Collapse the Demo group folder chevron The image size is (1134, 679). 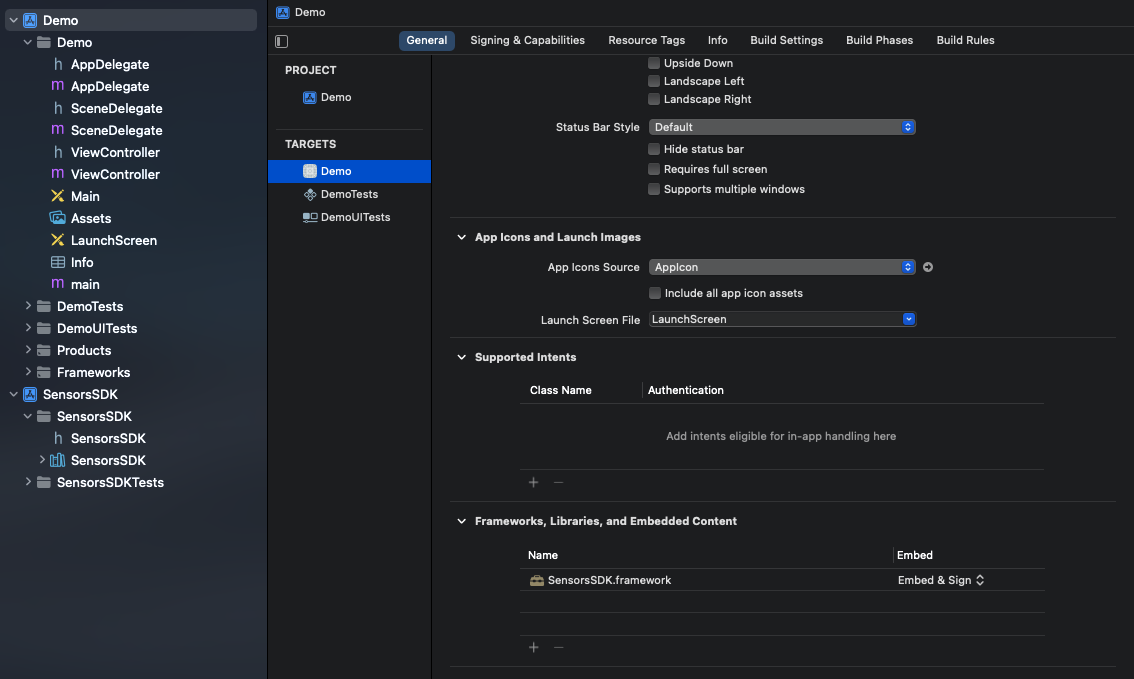point(27,42)
